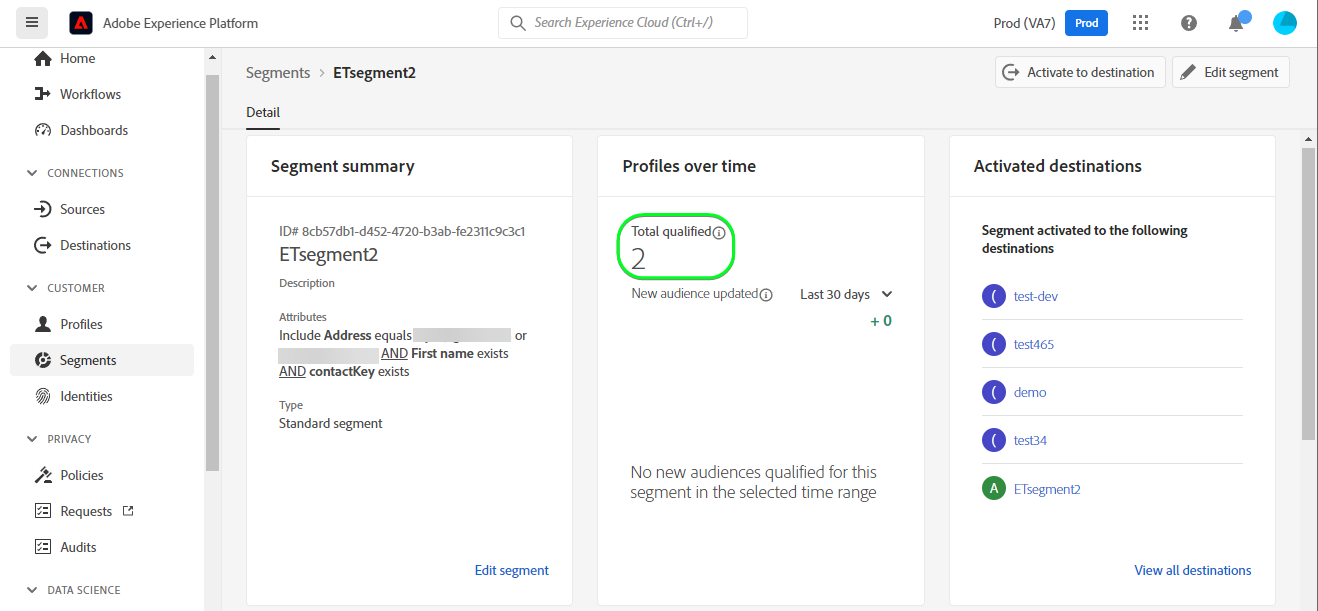The width and height of the screenshot is (1318, 611).
Task: Open the test-dev destination link
Action: [x=1036, y=296]
